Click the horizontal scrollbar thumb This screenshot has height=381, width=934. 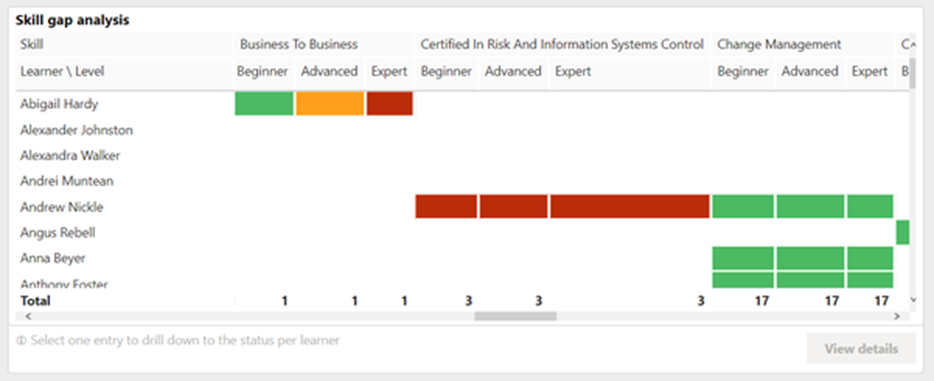[x=515, y=317]
